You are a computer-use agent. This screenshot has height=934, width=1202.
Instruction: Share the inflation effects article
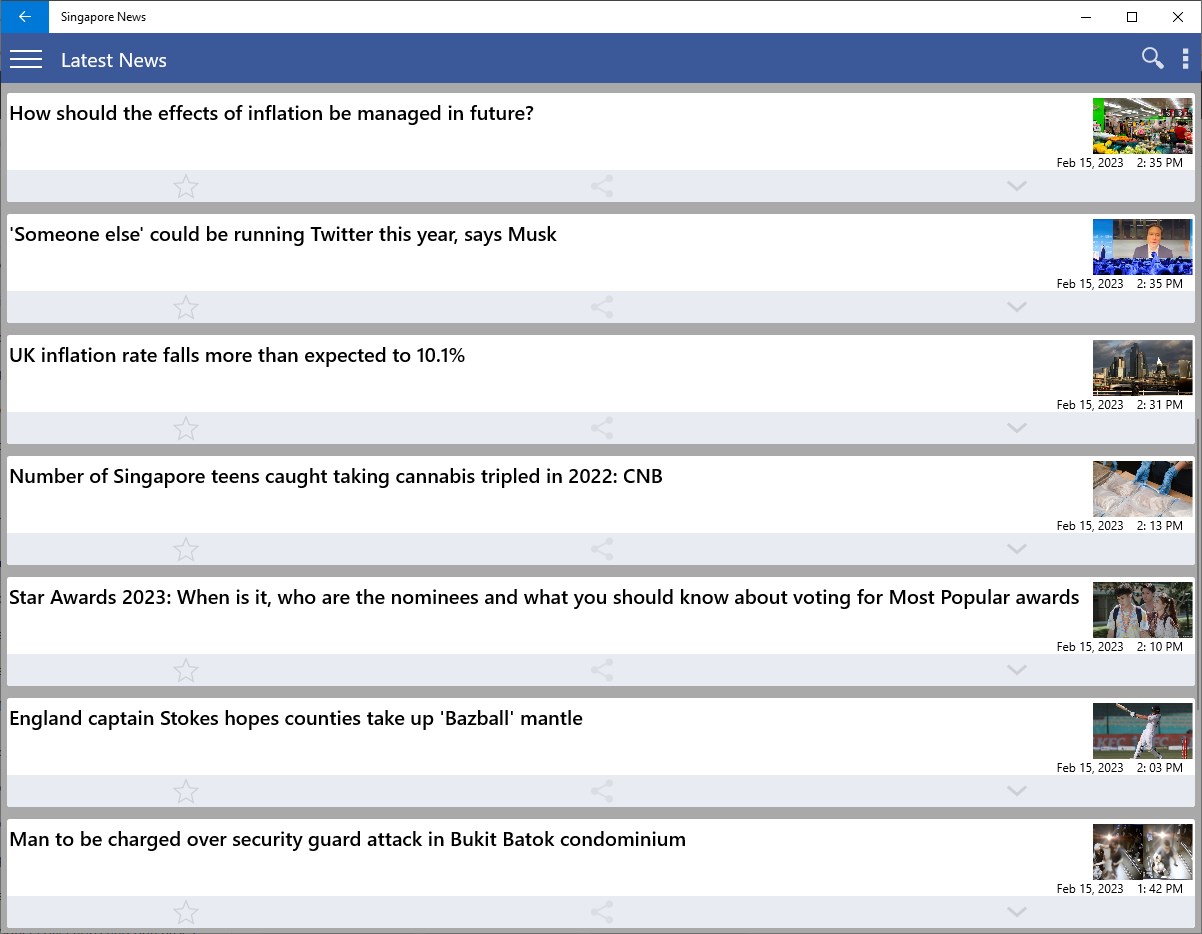(602, 186)
